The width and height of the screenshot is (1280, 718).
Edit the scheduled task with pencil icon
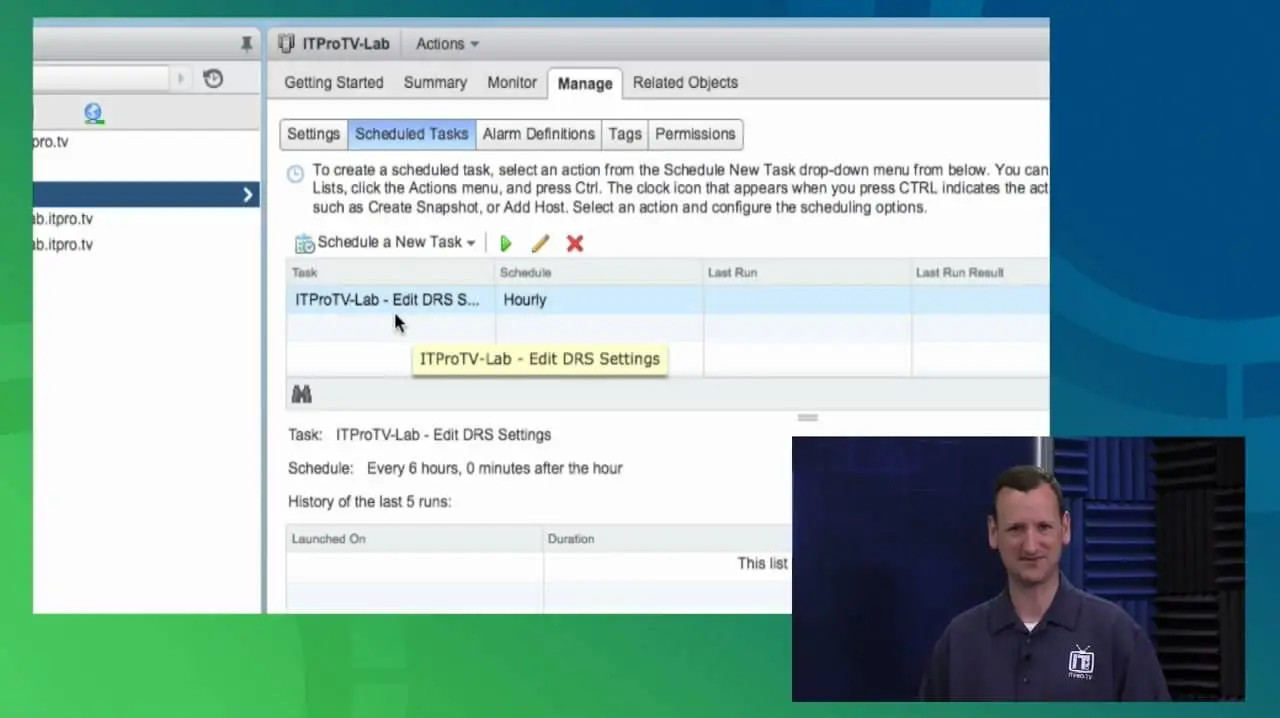click(540, 243)
